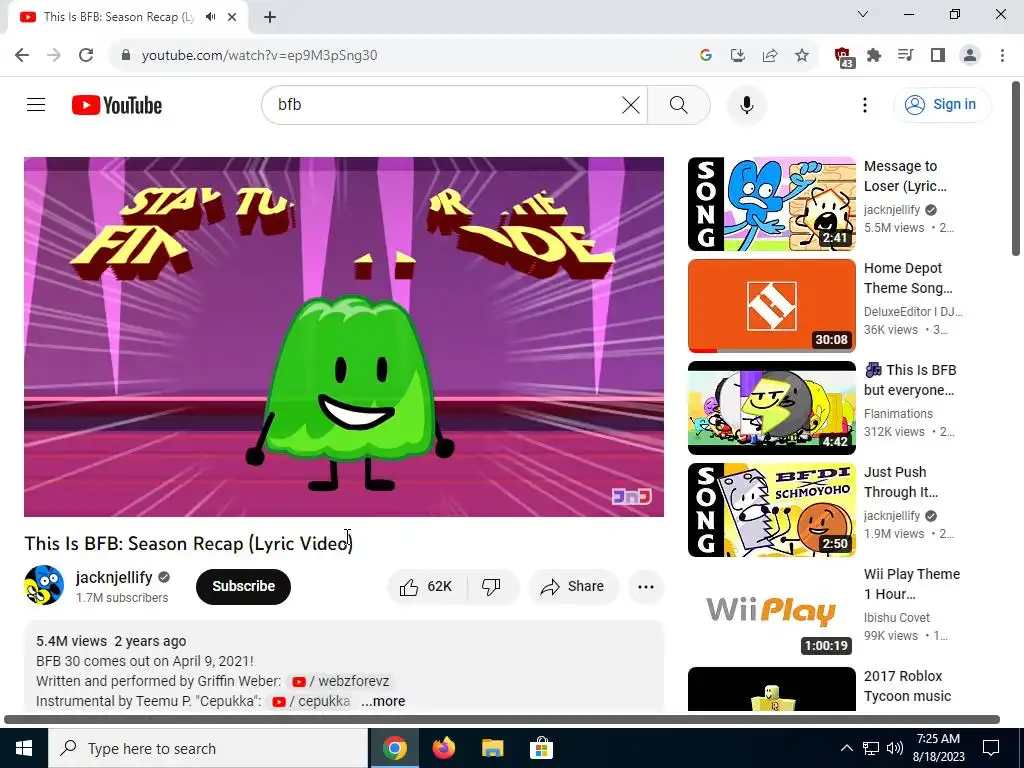Open YouTube settings three-dot menu

[x=865, y=104]
